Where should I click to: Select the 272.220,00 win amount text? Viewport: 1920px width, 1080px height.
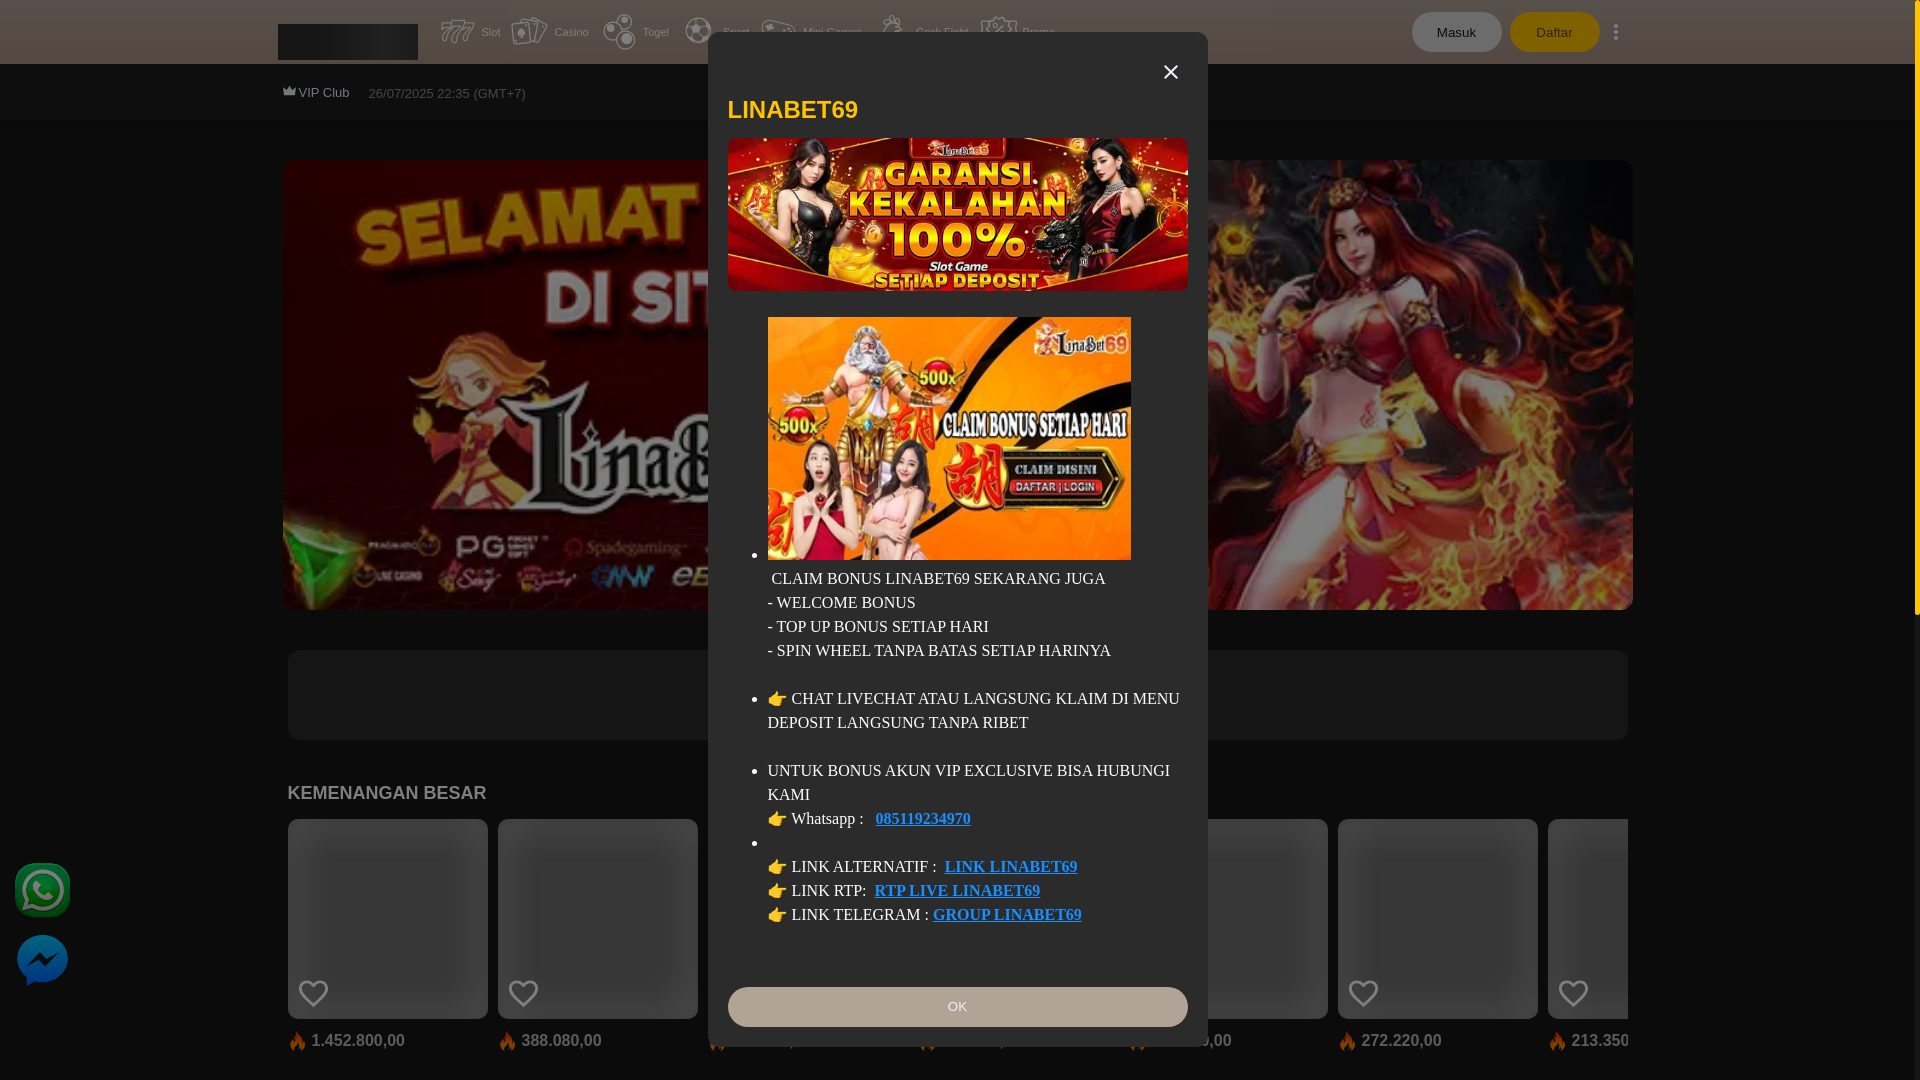tap(1401, 1041)
